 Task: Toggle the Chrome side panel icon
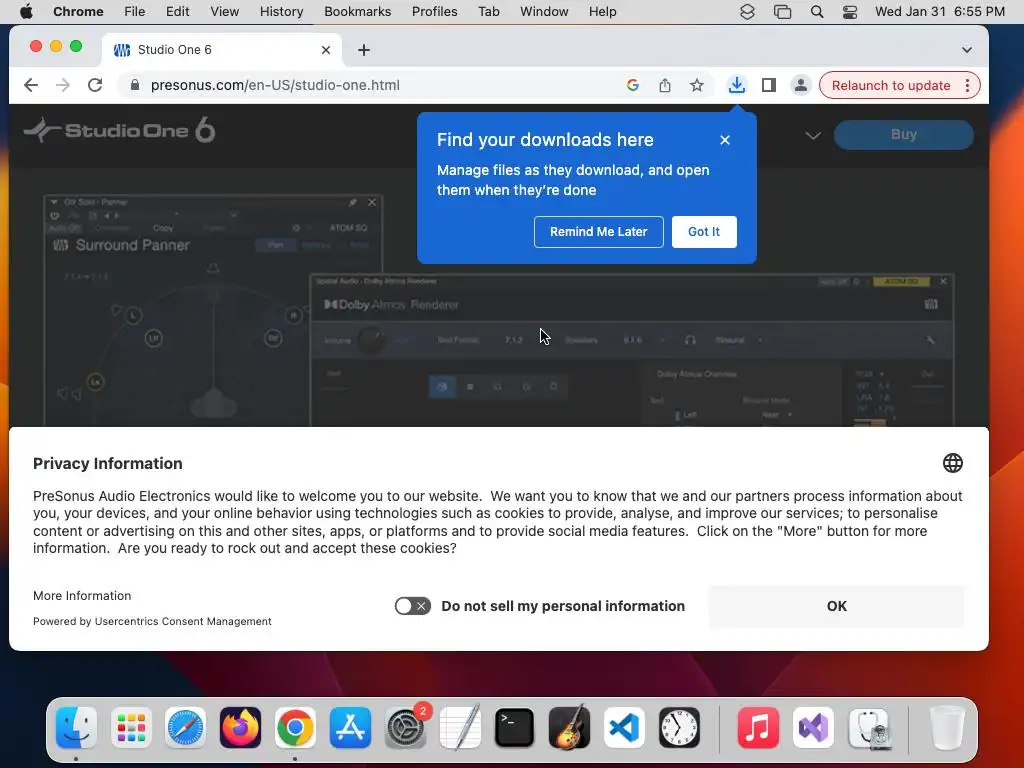769,86
